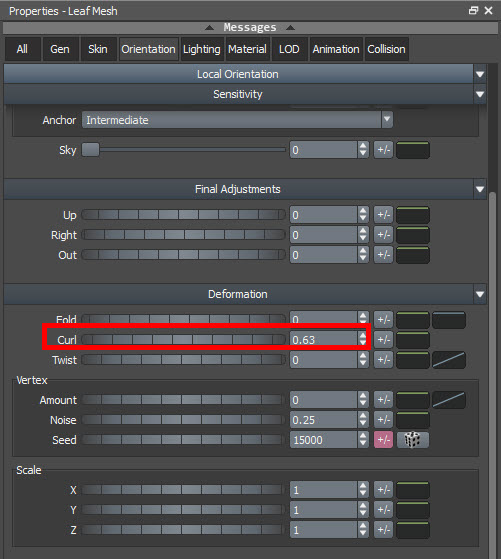The width and height of the screenshot is (501, 559).
Task: Click the Sky slider handle
Action: [91, 150]
